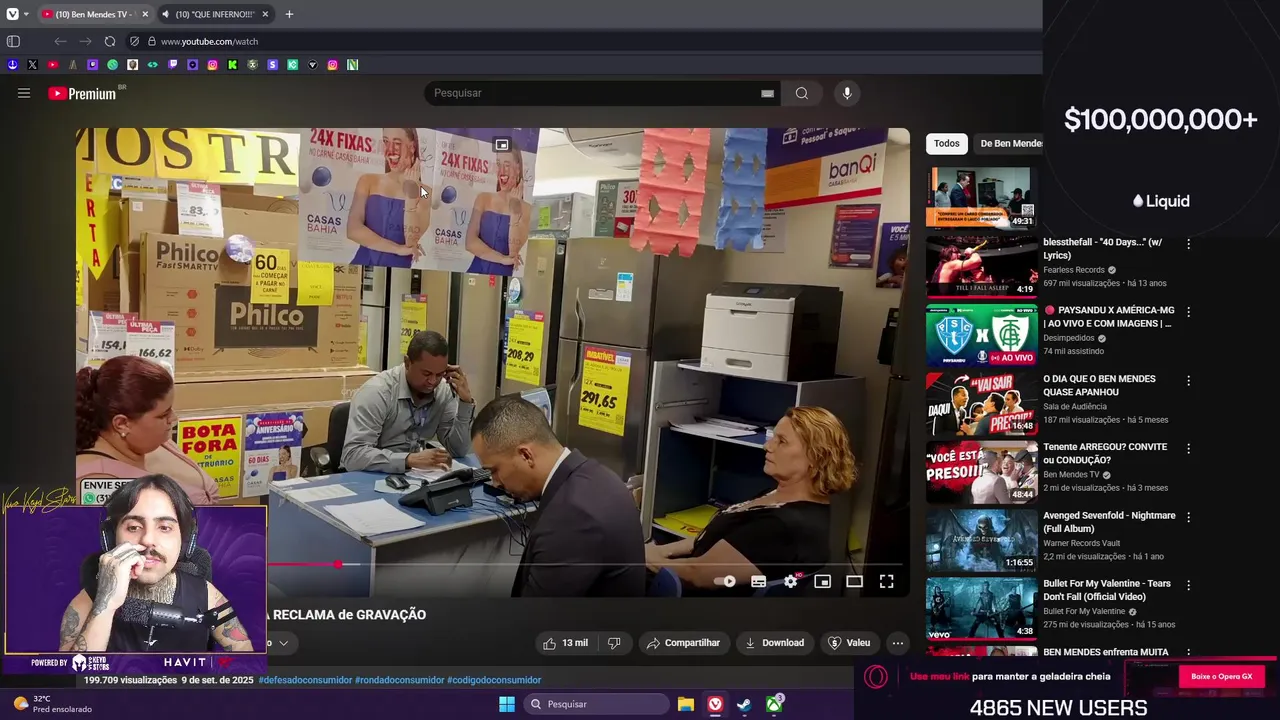Open "Tenente ARREGOU?" video thumbnail
Screen dimensions: 1280x720
point(981,471)
